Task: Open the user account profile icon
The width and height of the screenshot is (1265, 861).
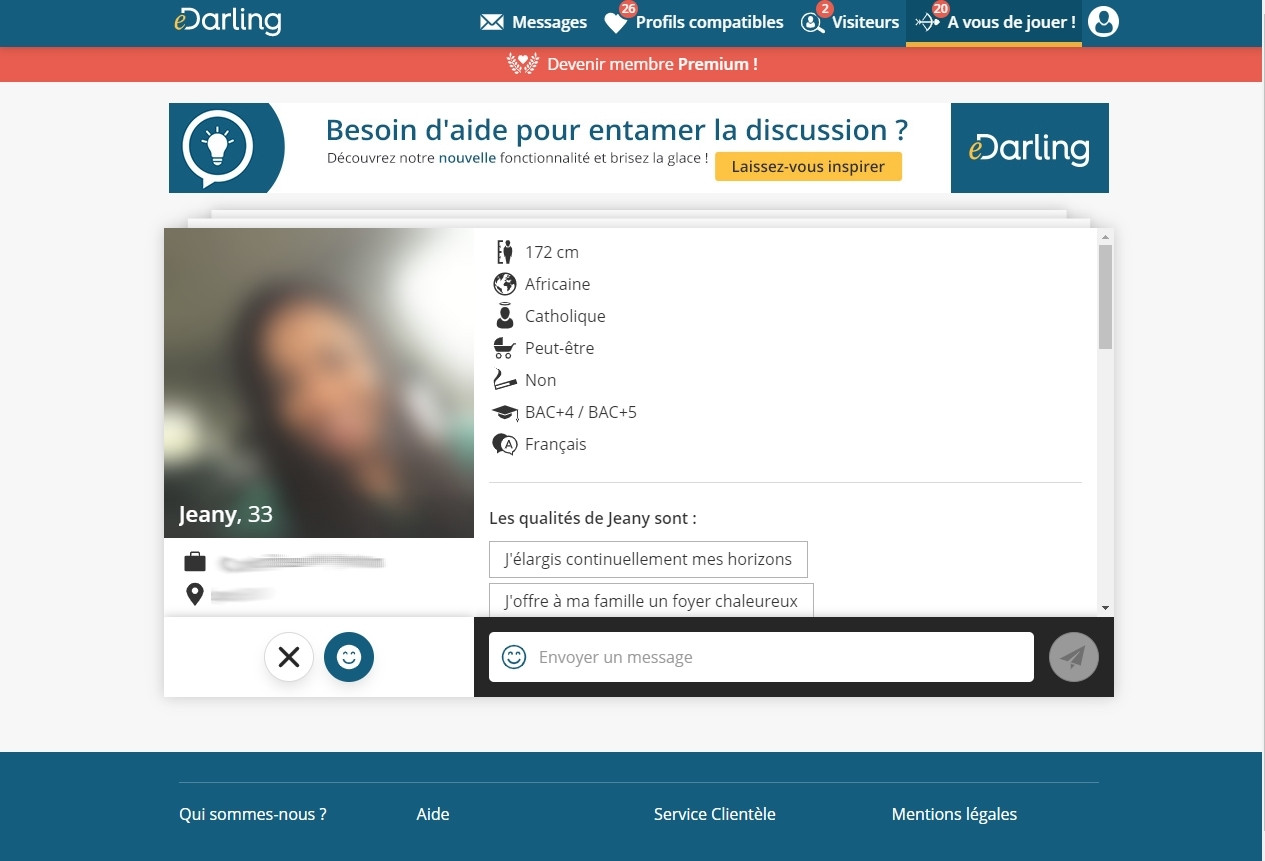Action: click(1102, 22)
